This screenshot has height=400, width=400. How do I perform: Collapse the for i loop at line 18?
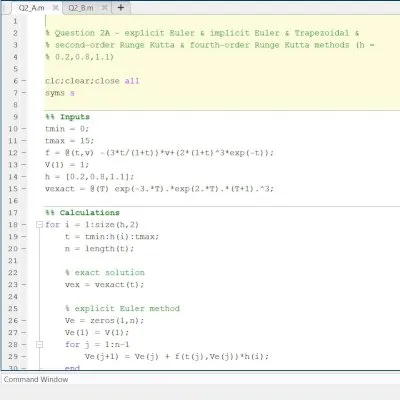[x=39, y=225]
